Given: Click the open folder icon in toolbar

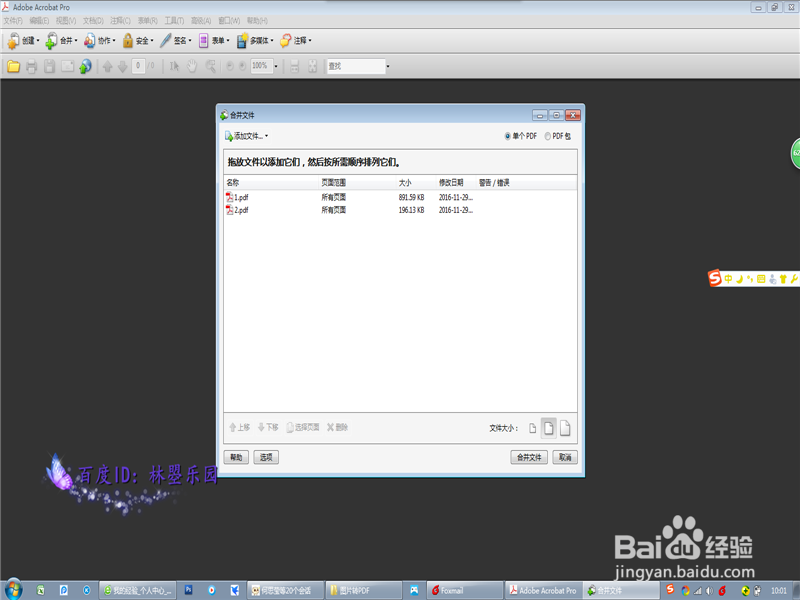Looking at the screenshot, I should coord(13,66).
